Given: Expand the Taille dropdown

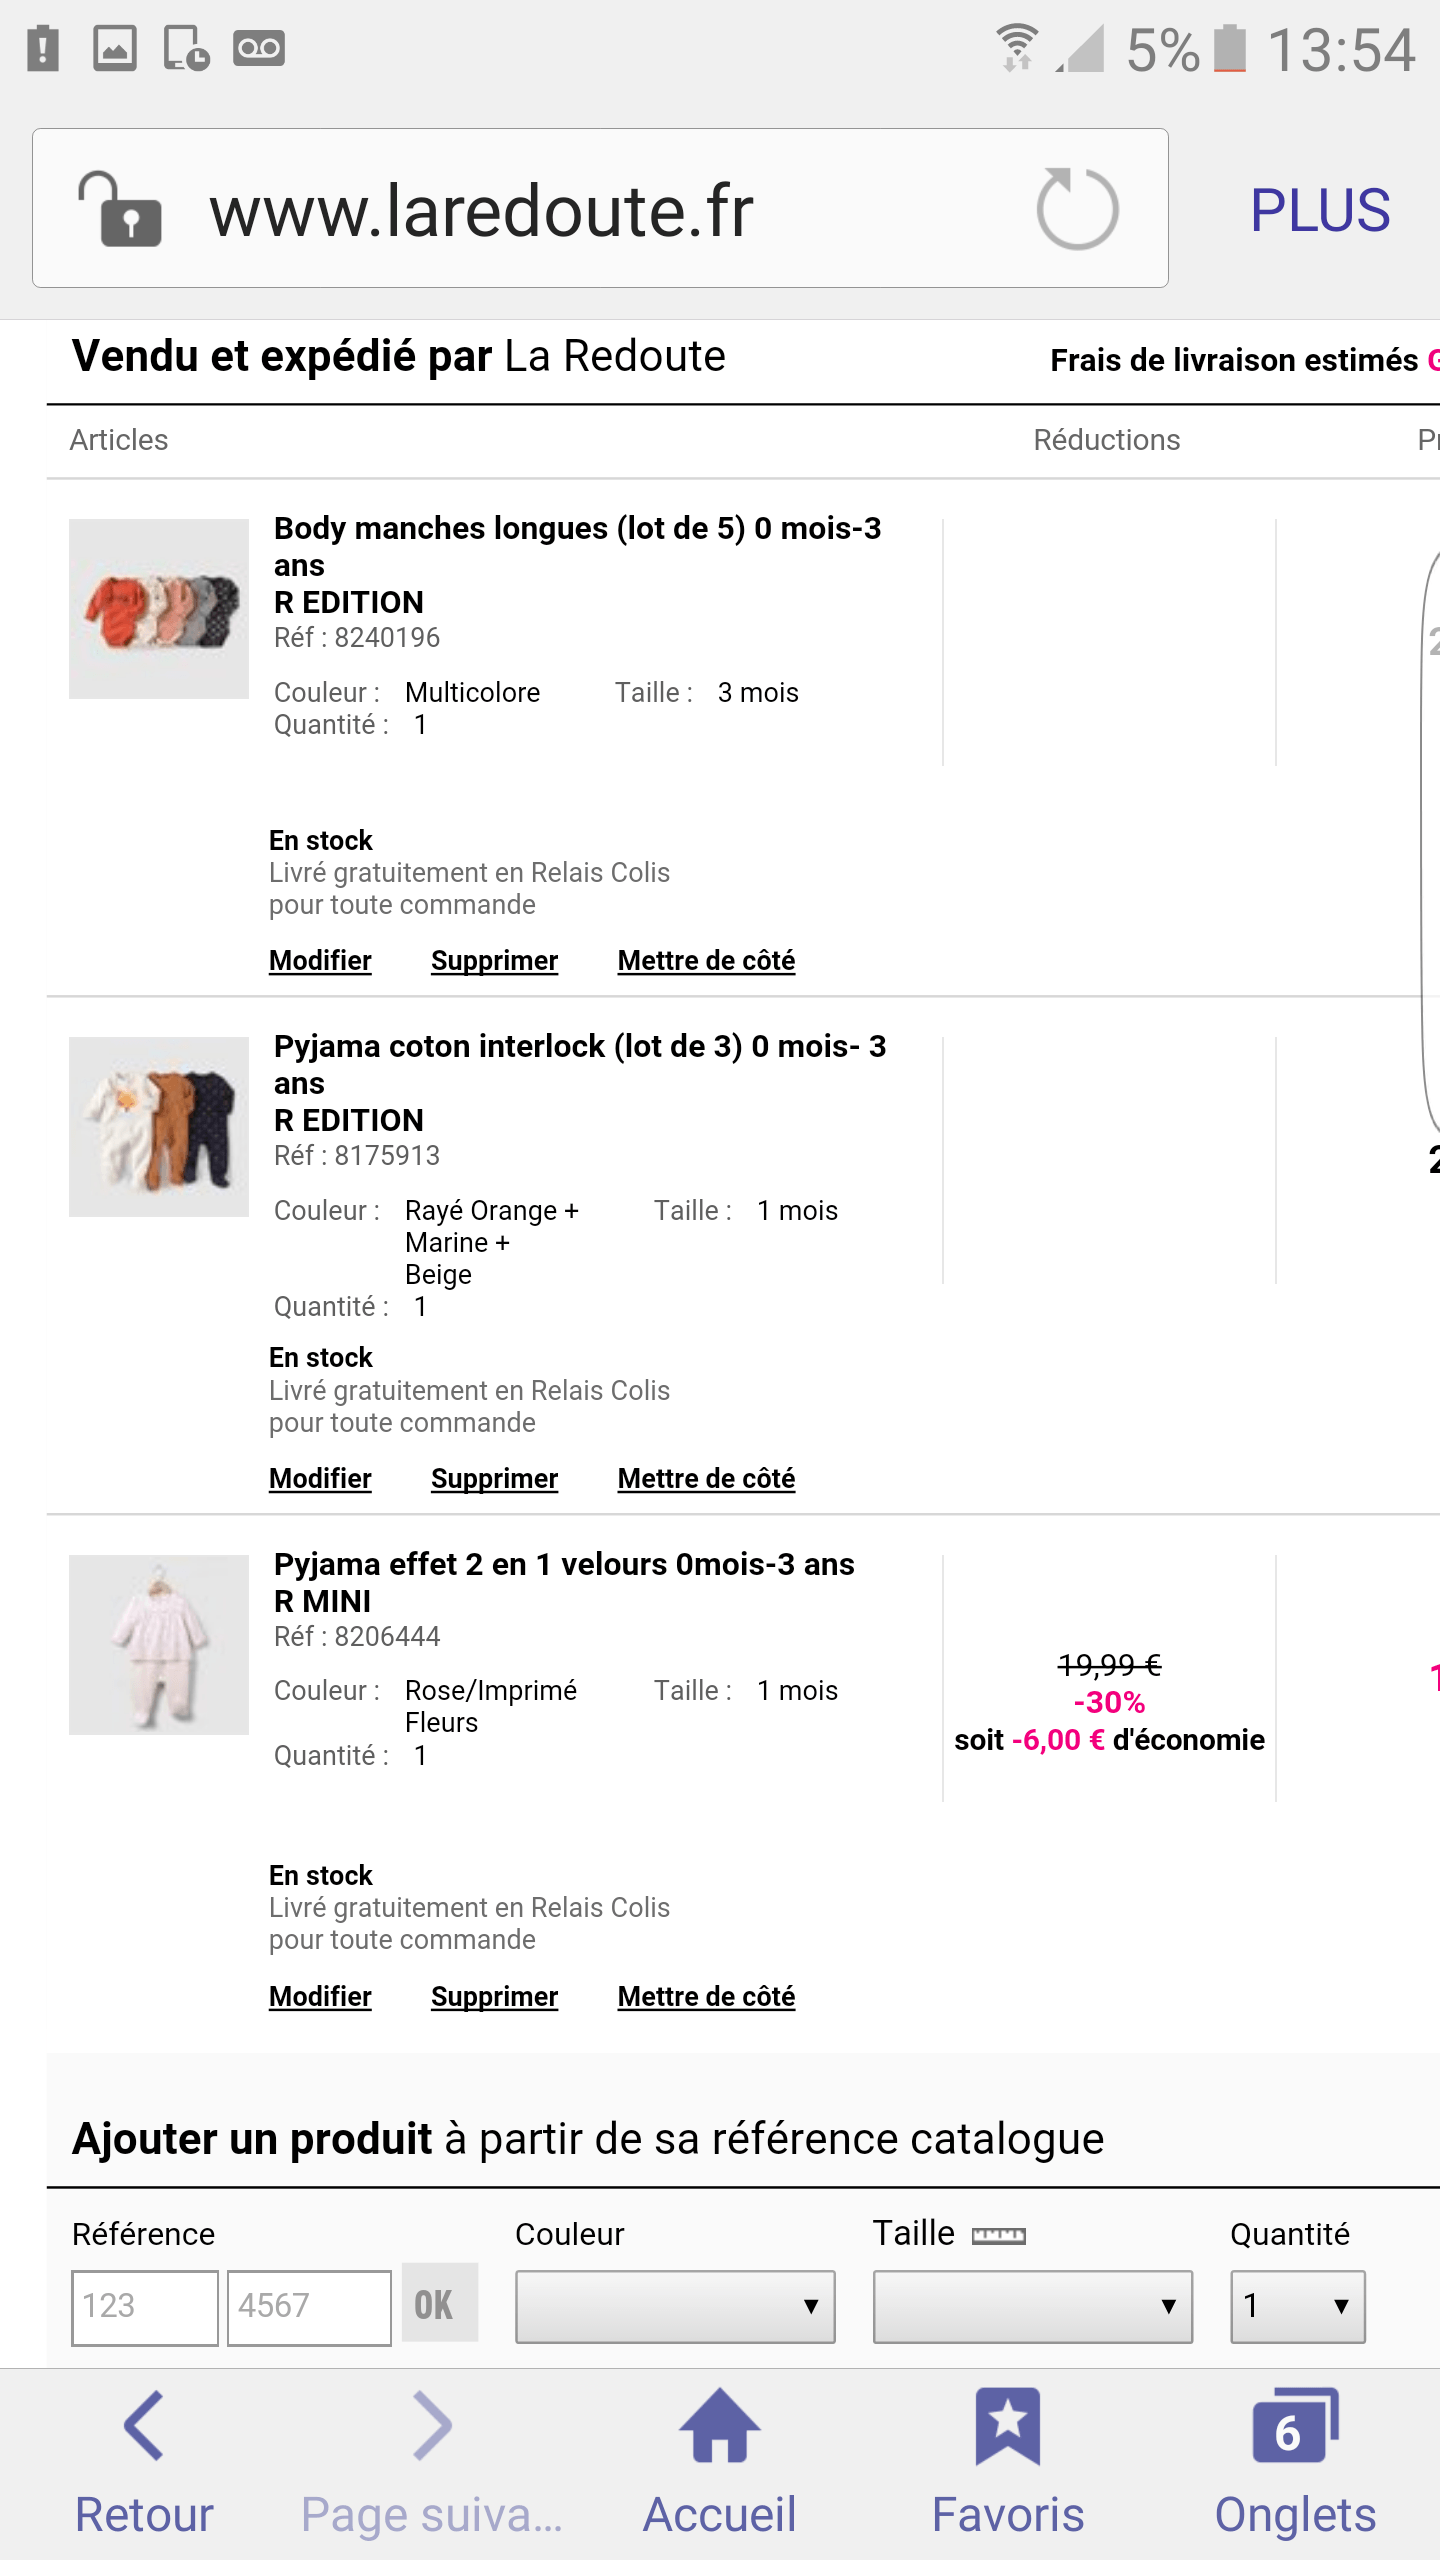Looking at the screenshot, I should (x=1032, y=2307).
